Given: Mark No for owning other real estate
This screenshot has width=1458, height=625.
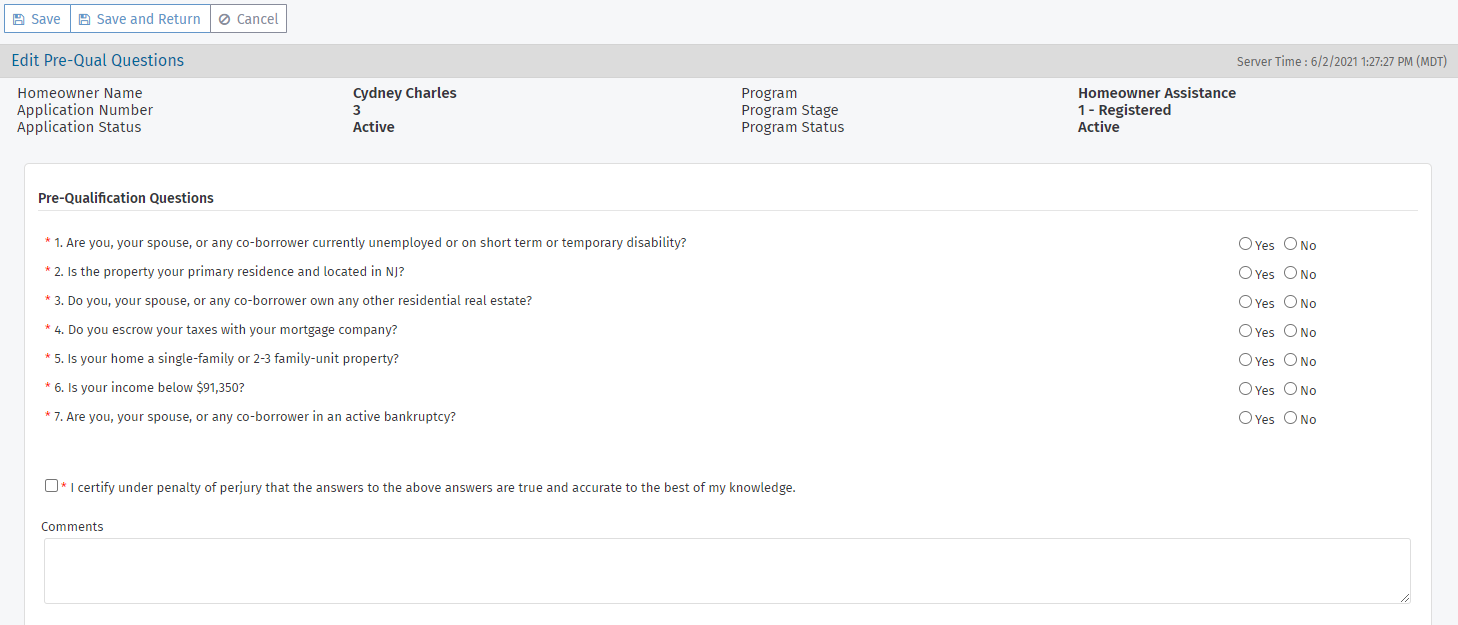Looking at the screenshot, I should click(x=1290, y=302).
